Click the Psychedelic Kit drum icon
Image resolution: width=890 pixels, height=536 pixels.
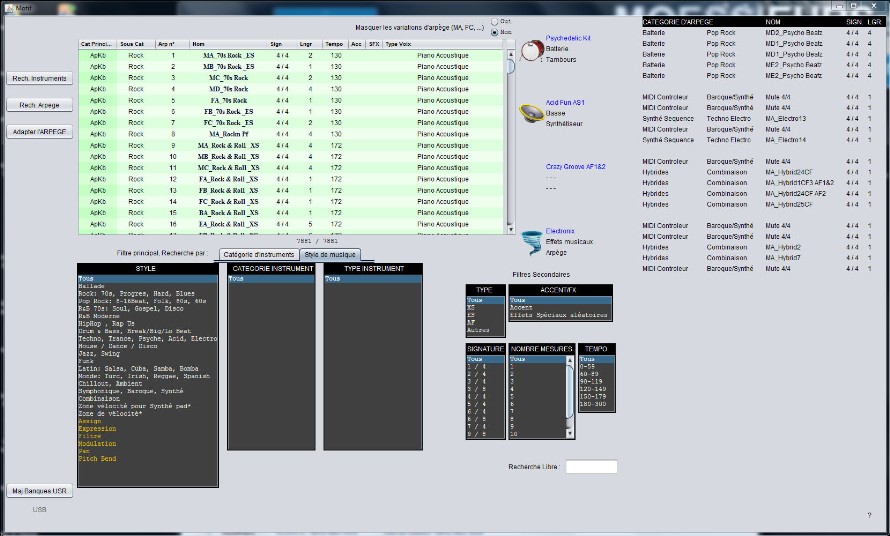point(532,51)
